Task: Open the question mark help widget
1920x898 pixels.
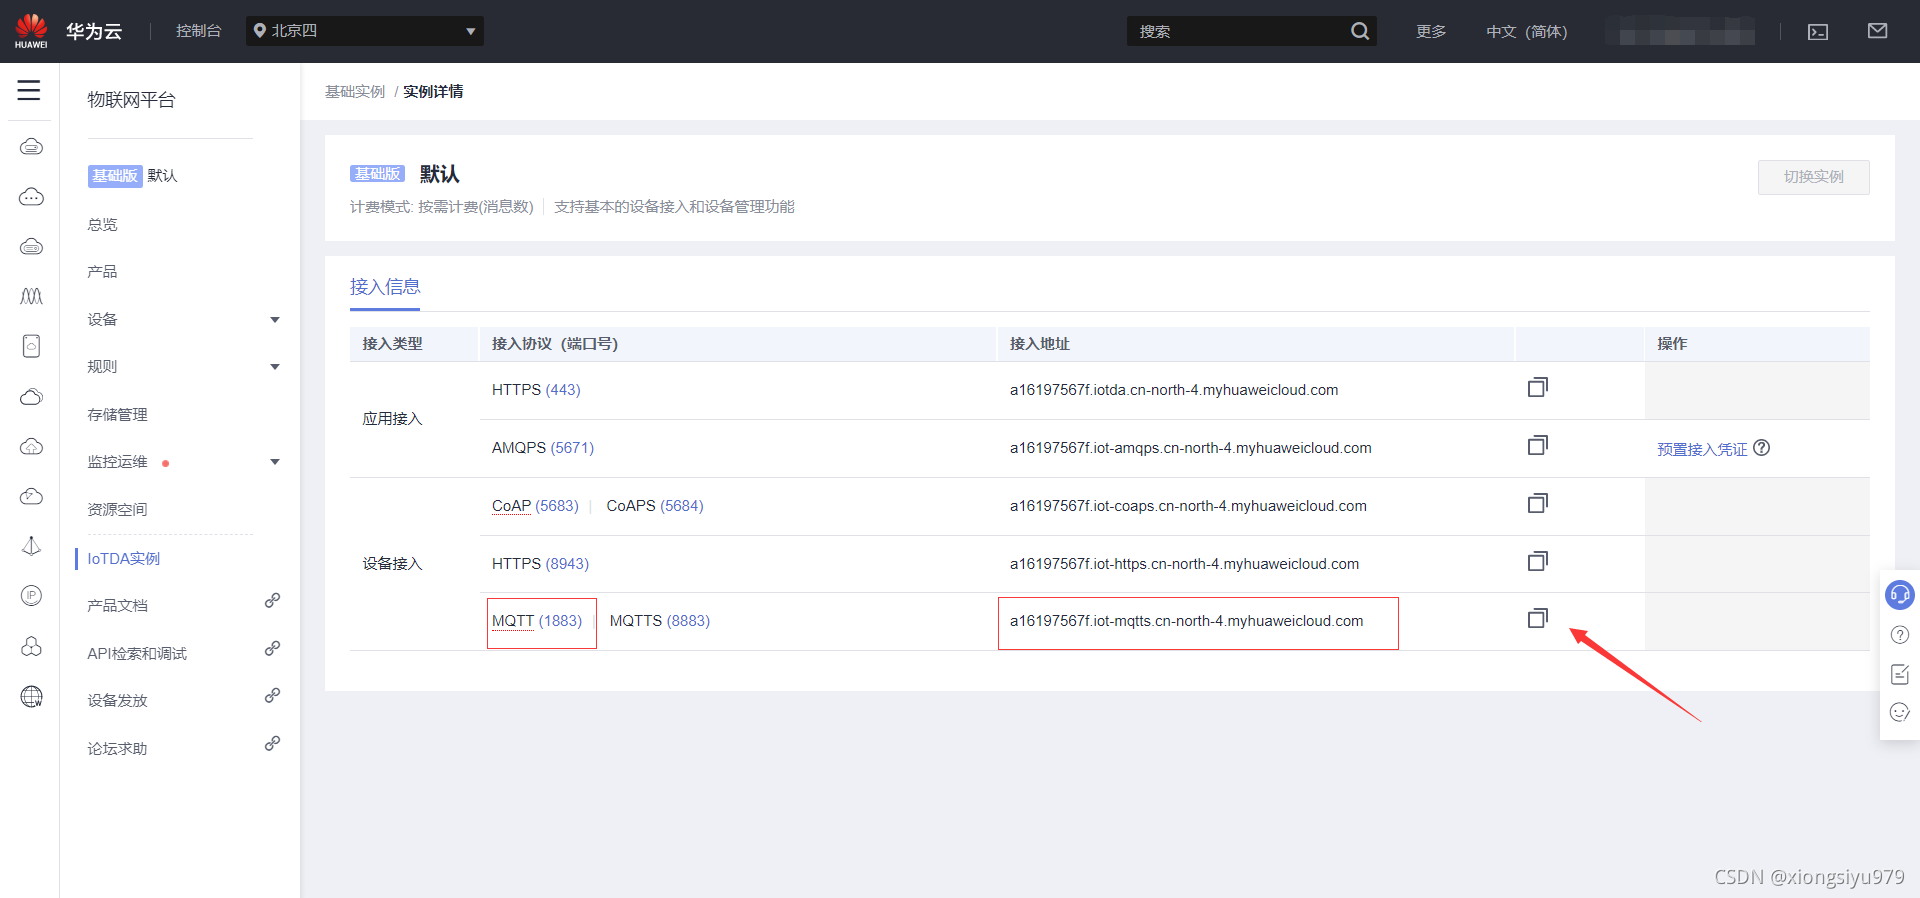Action: [x=1900, y=635]
